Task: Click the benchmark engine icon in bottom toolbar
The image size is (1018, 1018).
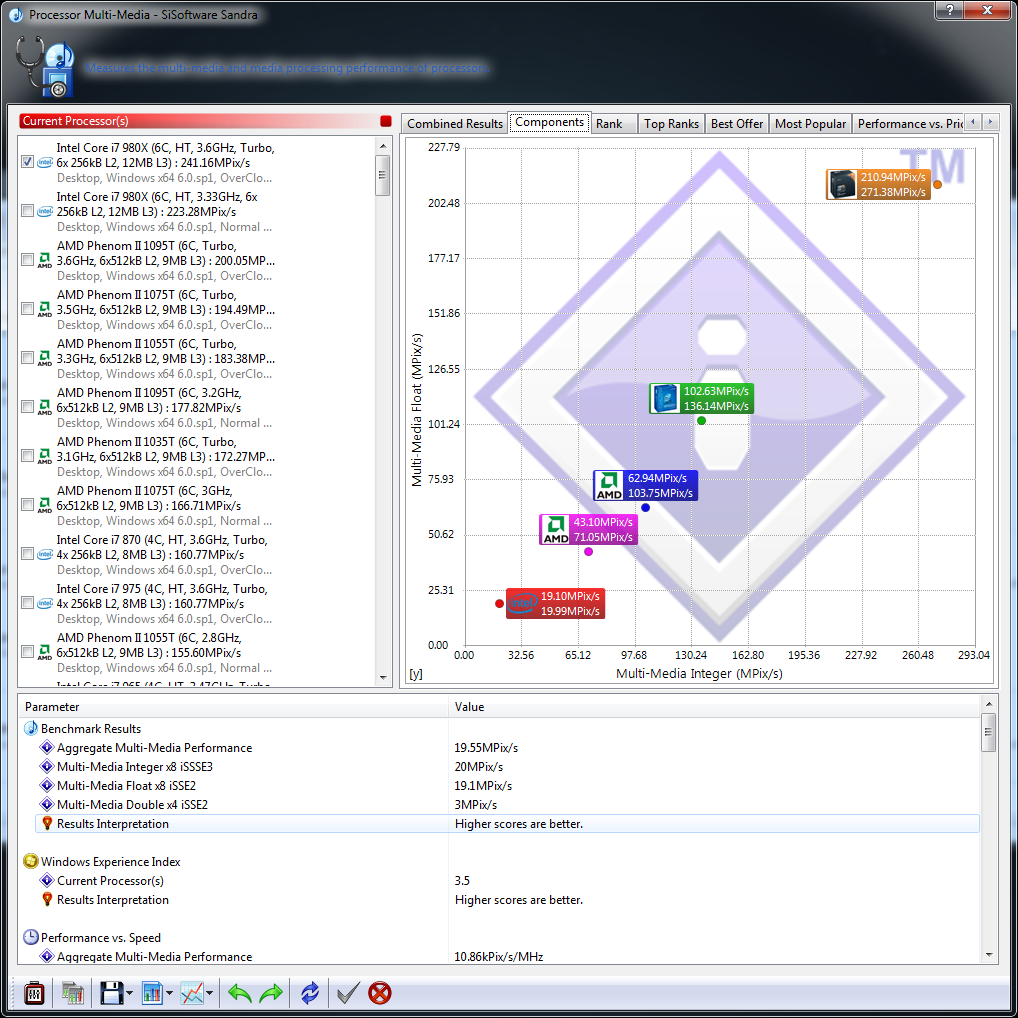Action: (34, 993)
